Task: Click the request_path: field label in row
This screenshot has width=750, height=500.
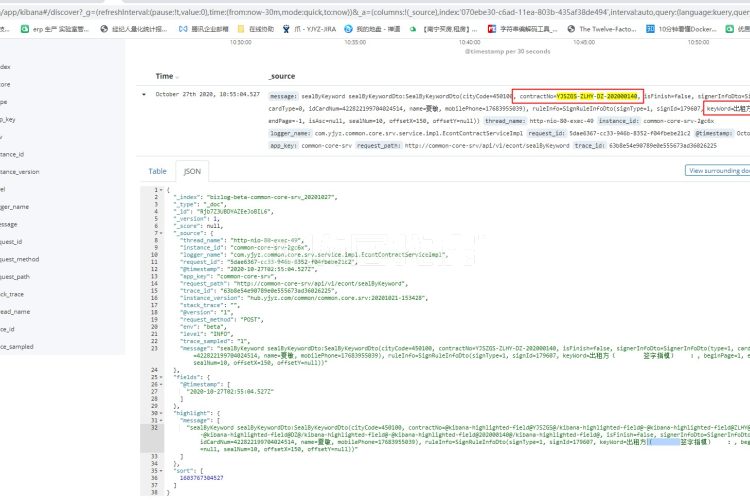Action: pyautogui.click(x=378, y=146)
